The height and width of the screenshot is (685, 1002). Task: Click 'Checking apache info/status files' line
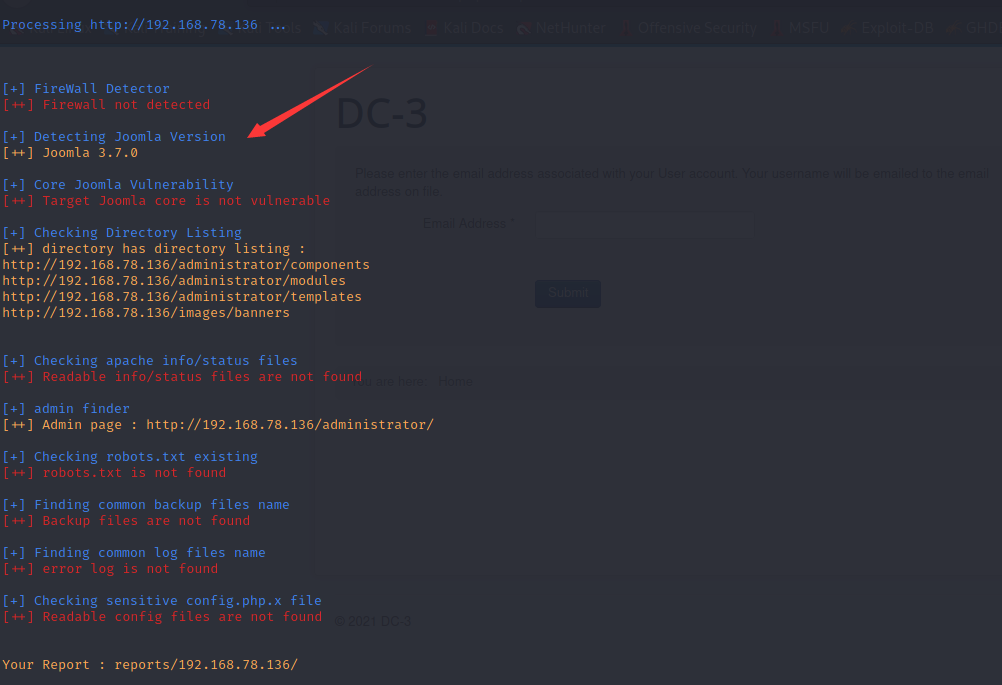pyautogui.click(x=150, y=360)
